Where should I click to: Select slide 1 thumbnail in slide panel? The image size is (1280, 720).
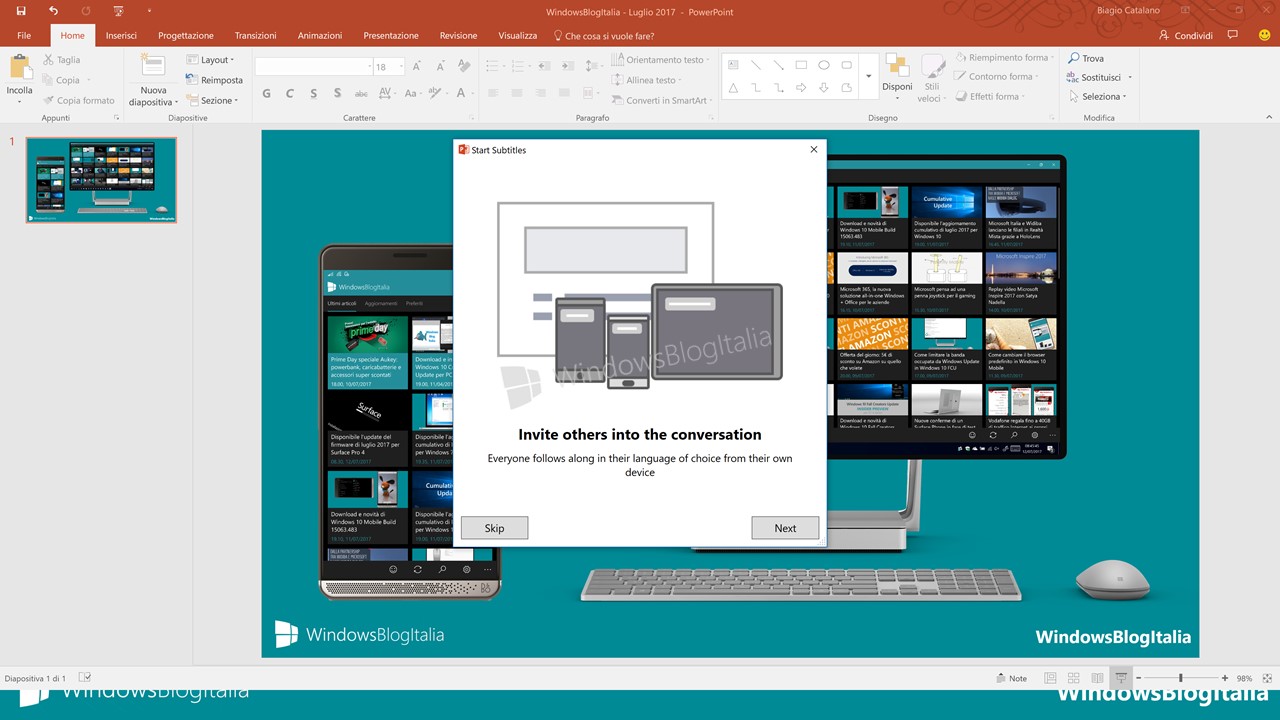pos(101,180)
